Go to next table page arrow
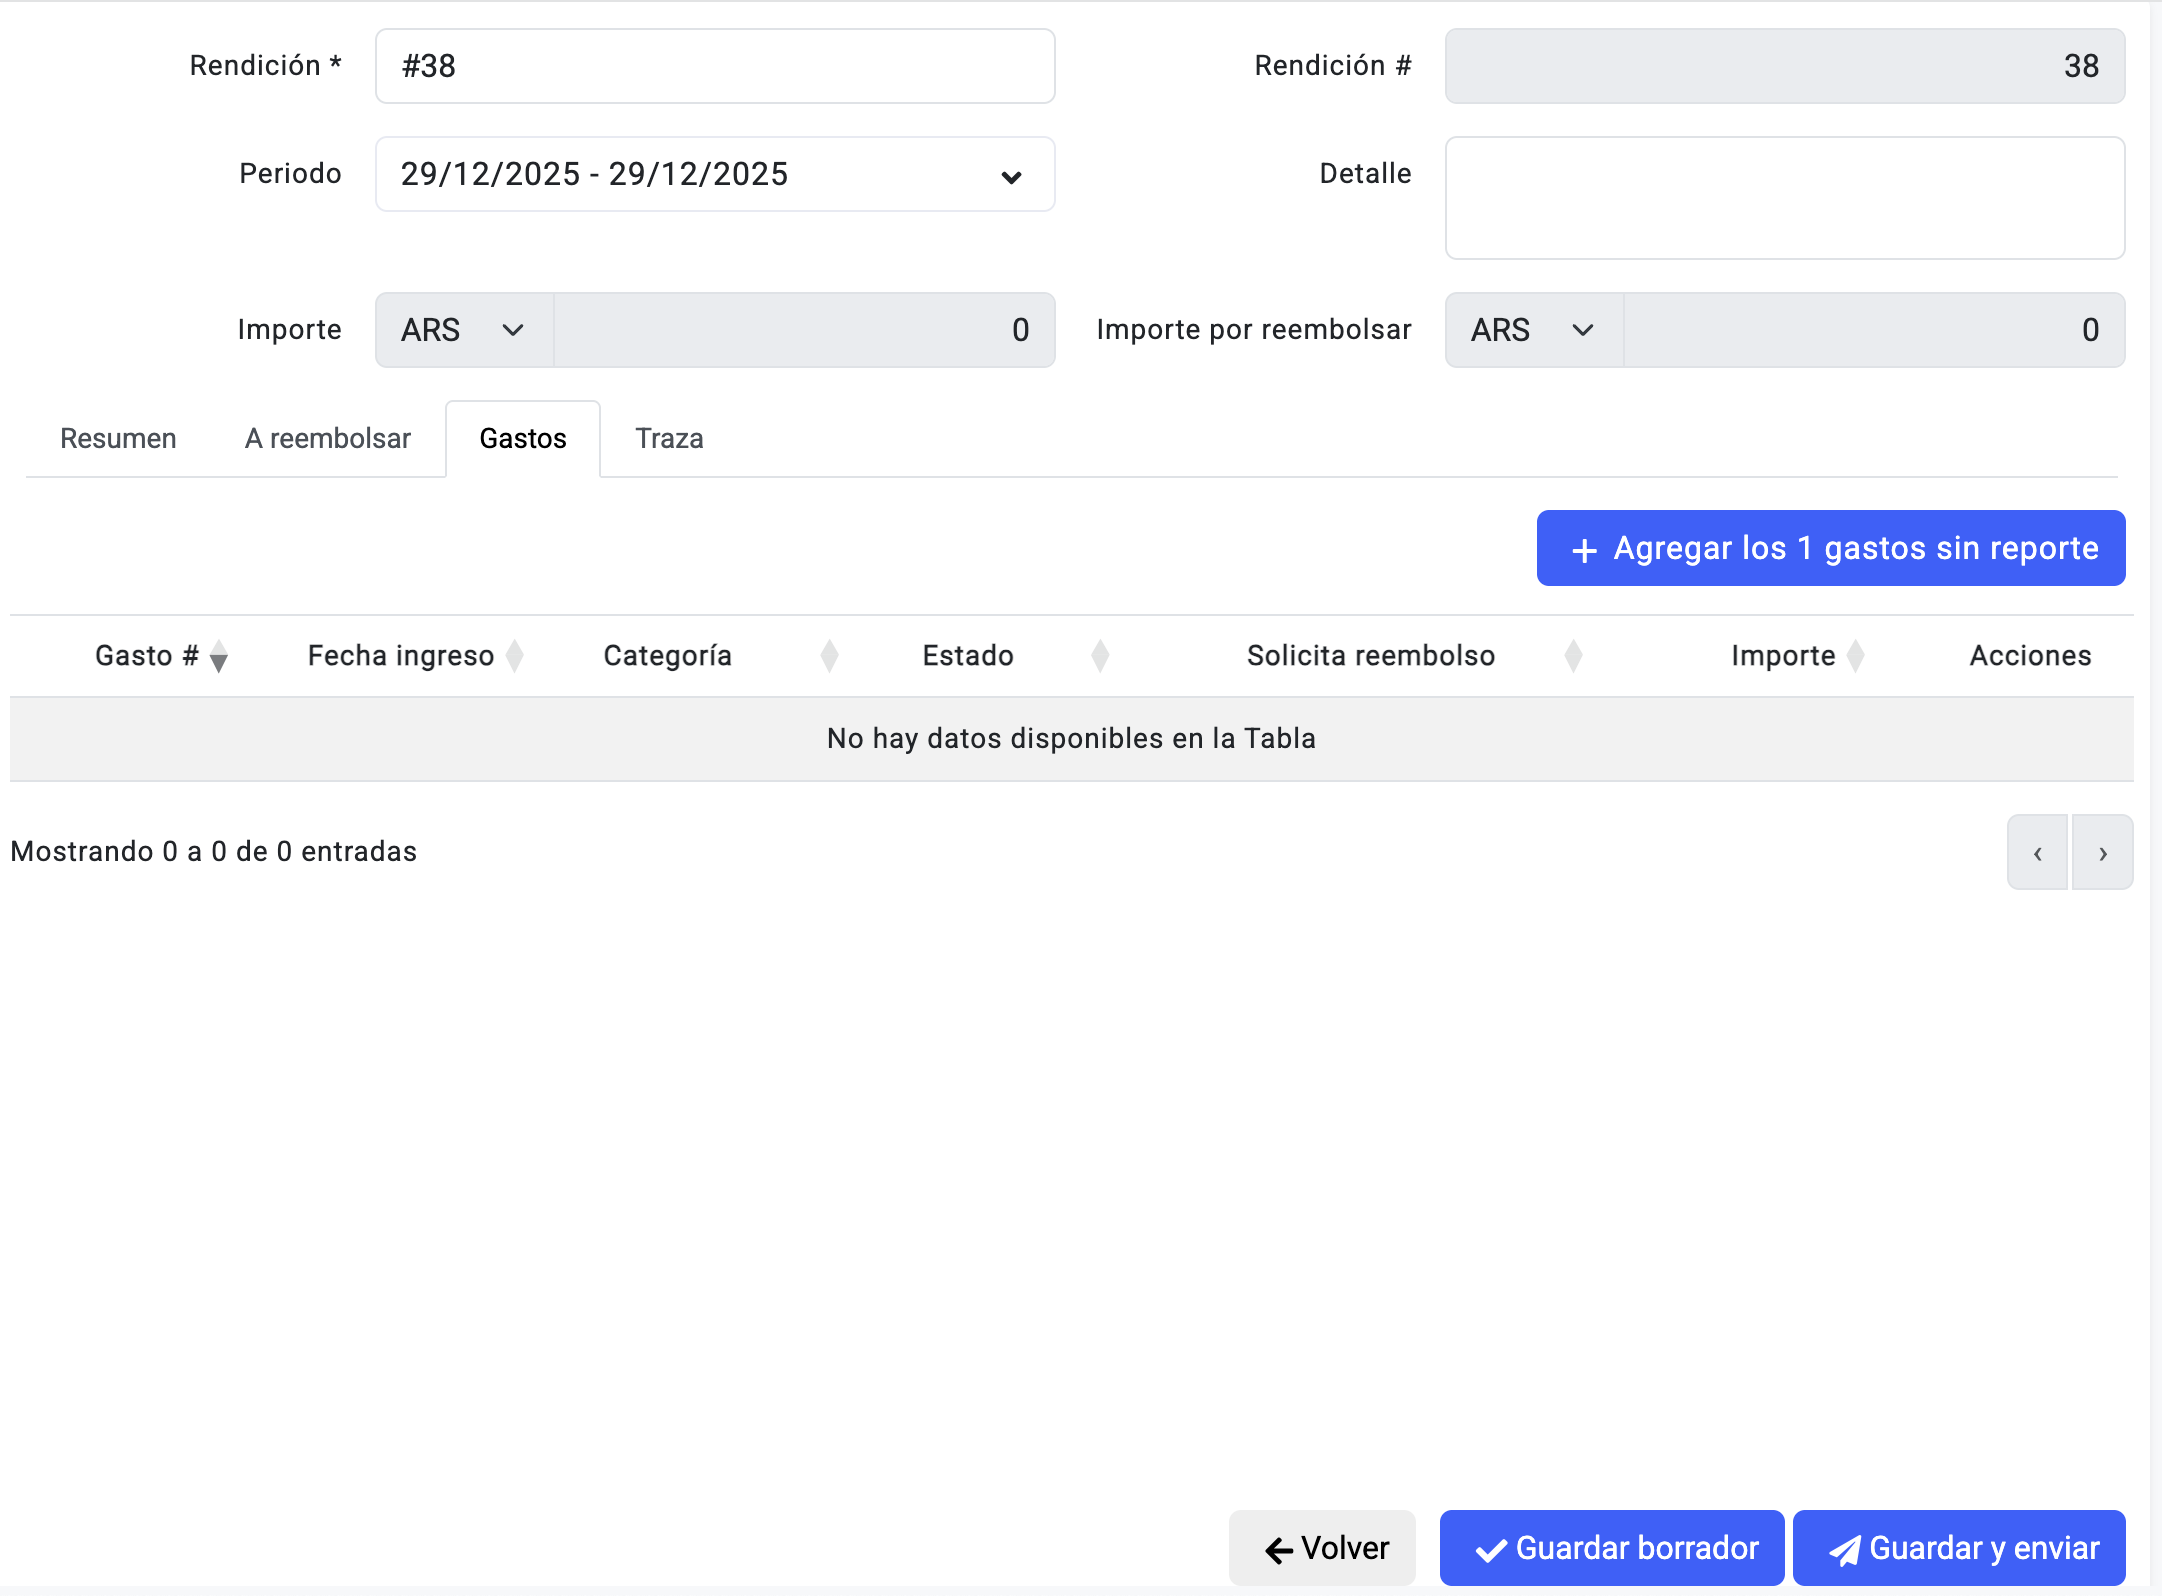Screen dimensions: 2162x1596 pyautogui.click(x=2102, y=853)
